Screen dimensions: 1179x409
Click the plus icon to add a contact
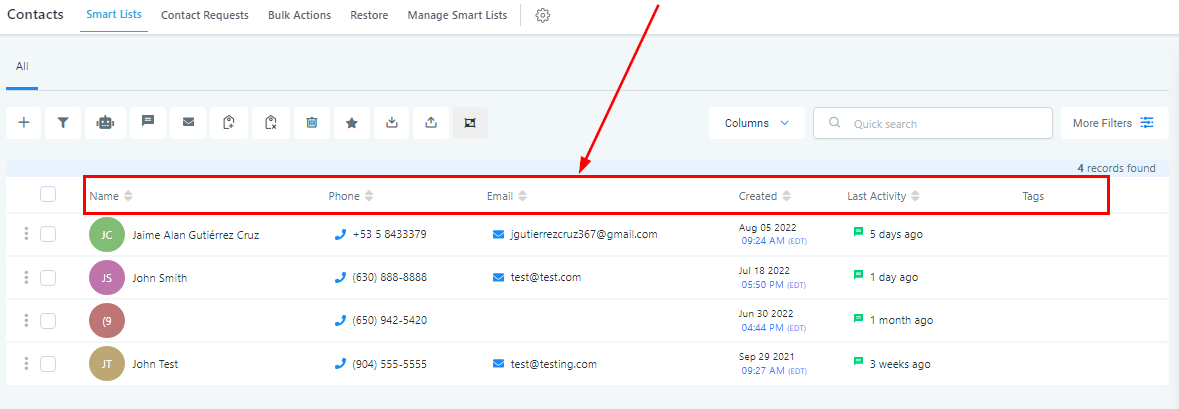pyautogui.click(x=24, y=123)
